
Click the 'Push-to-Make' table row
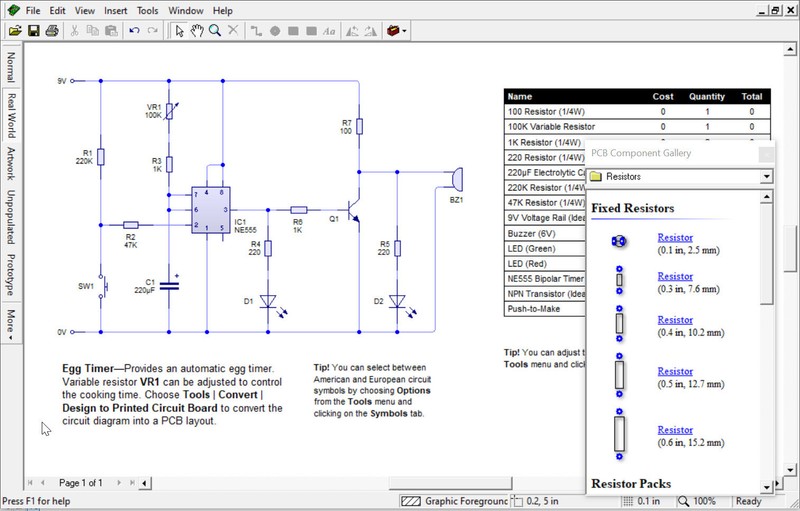[545, 309]
